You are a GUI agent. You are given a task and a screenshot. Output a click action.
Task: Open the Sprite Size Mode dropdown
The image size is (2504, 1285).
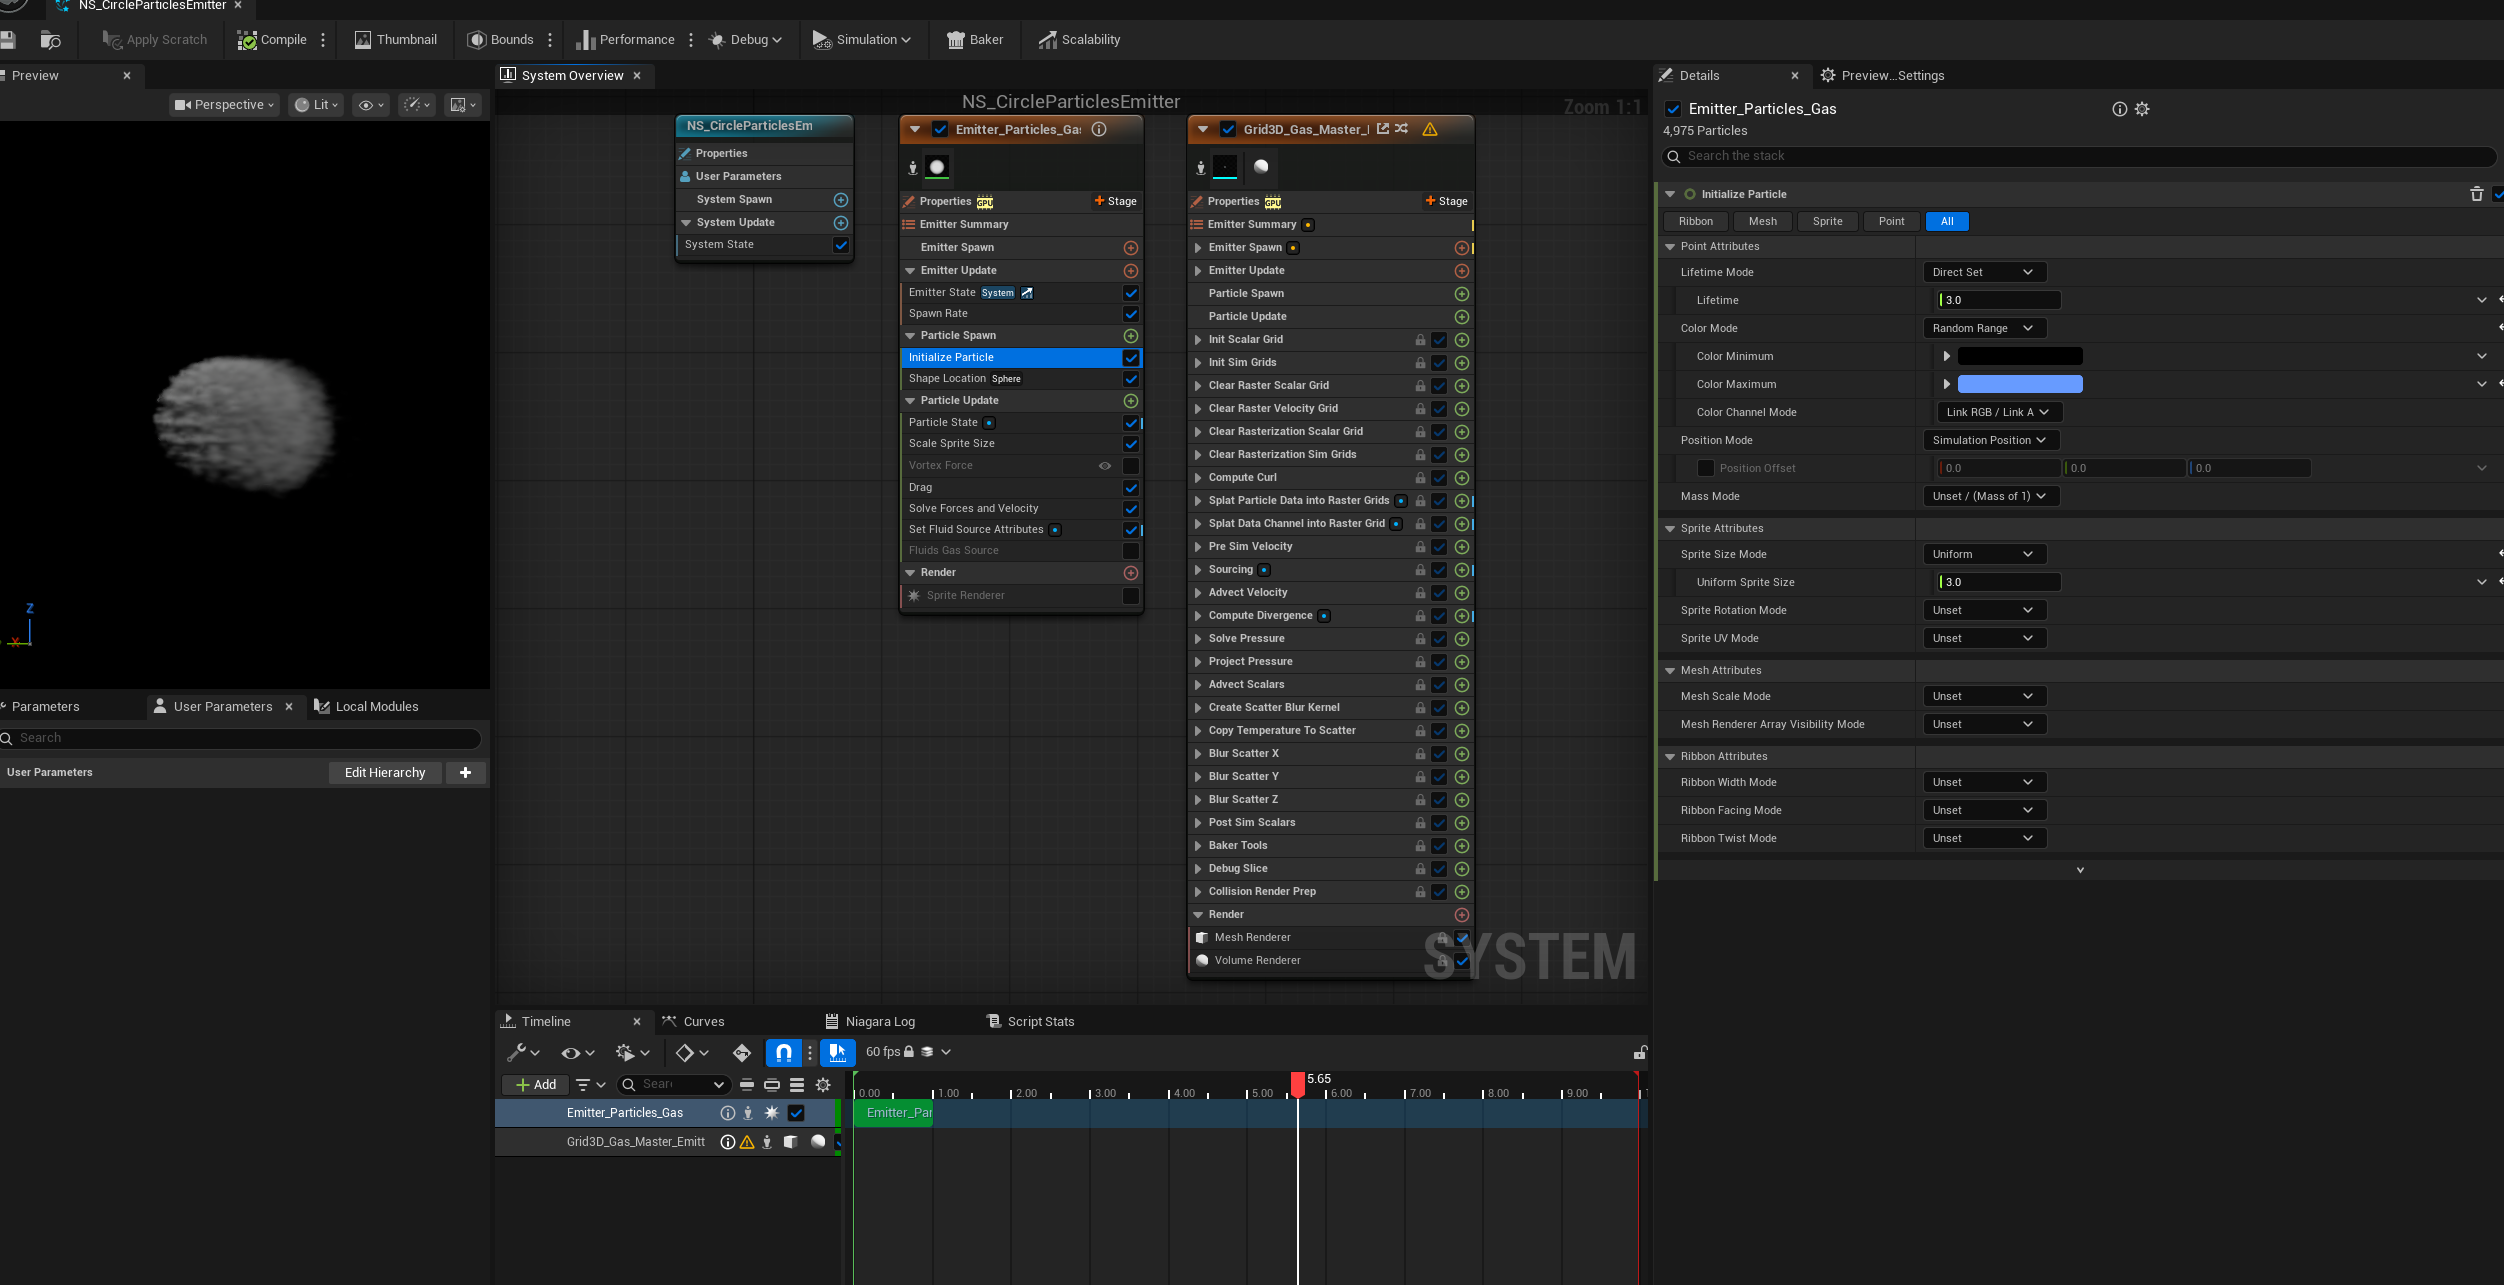1983,554
